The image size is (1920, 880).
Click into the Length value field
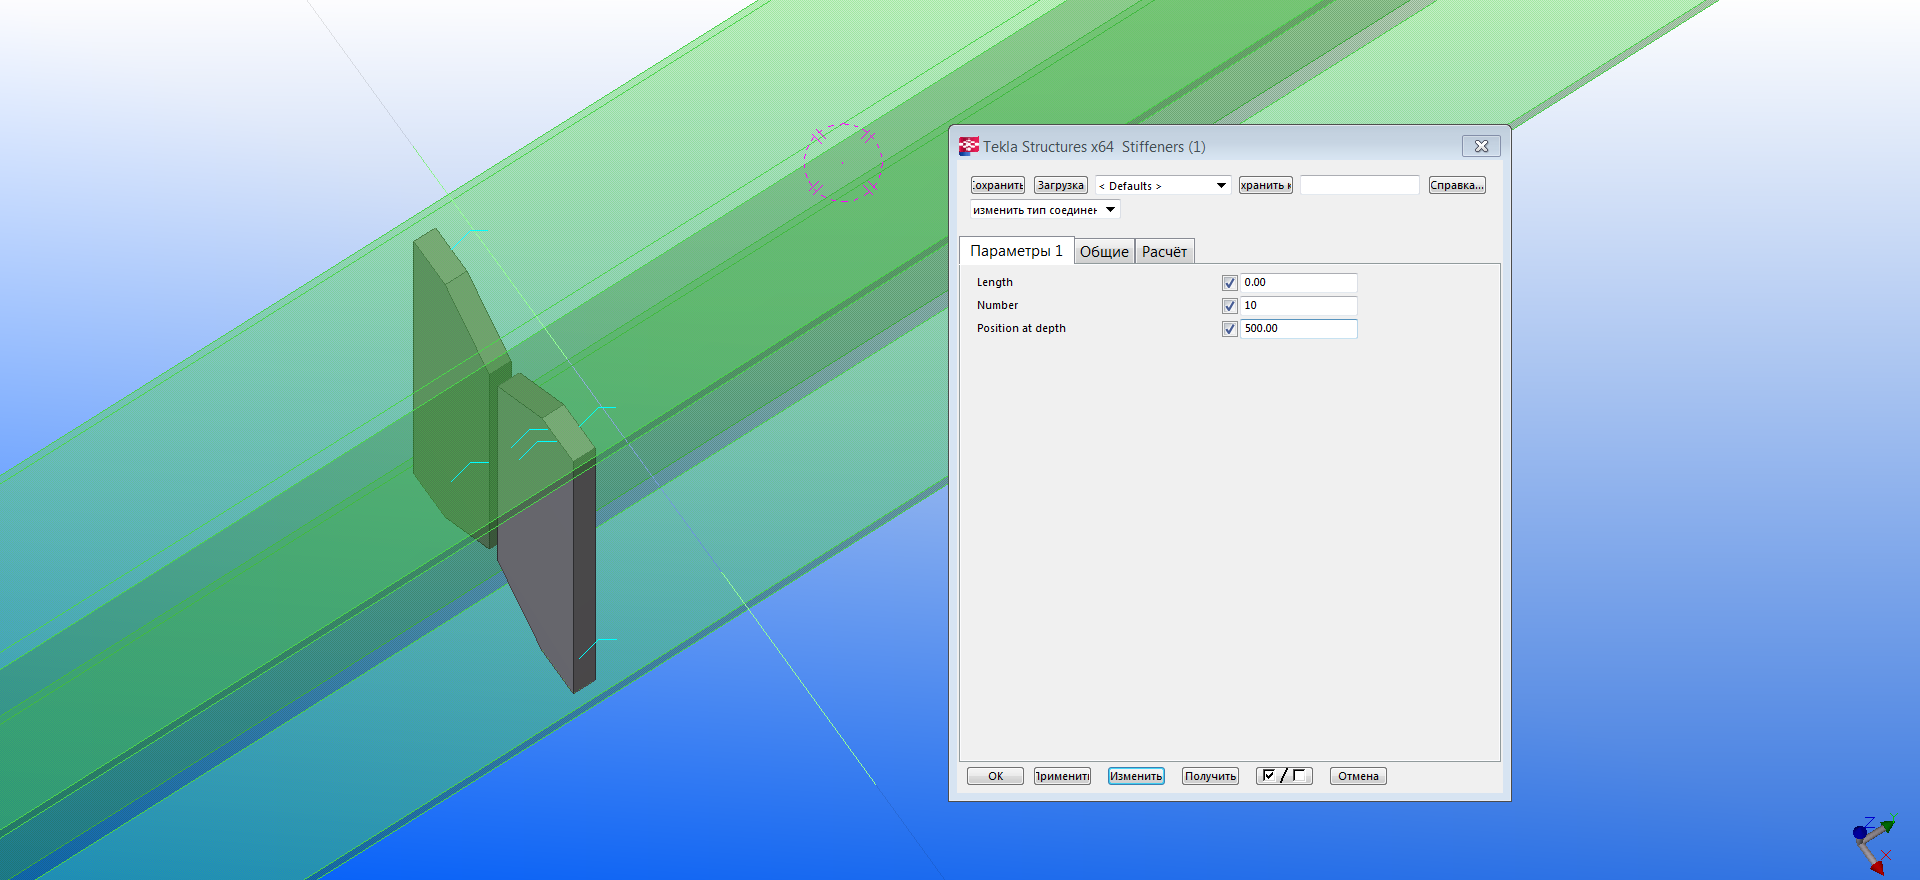pyautogui.click(x=1298, y=283)
